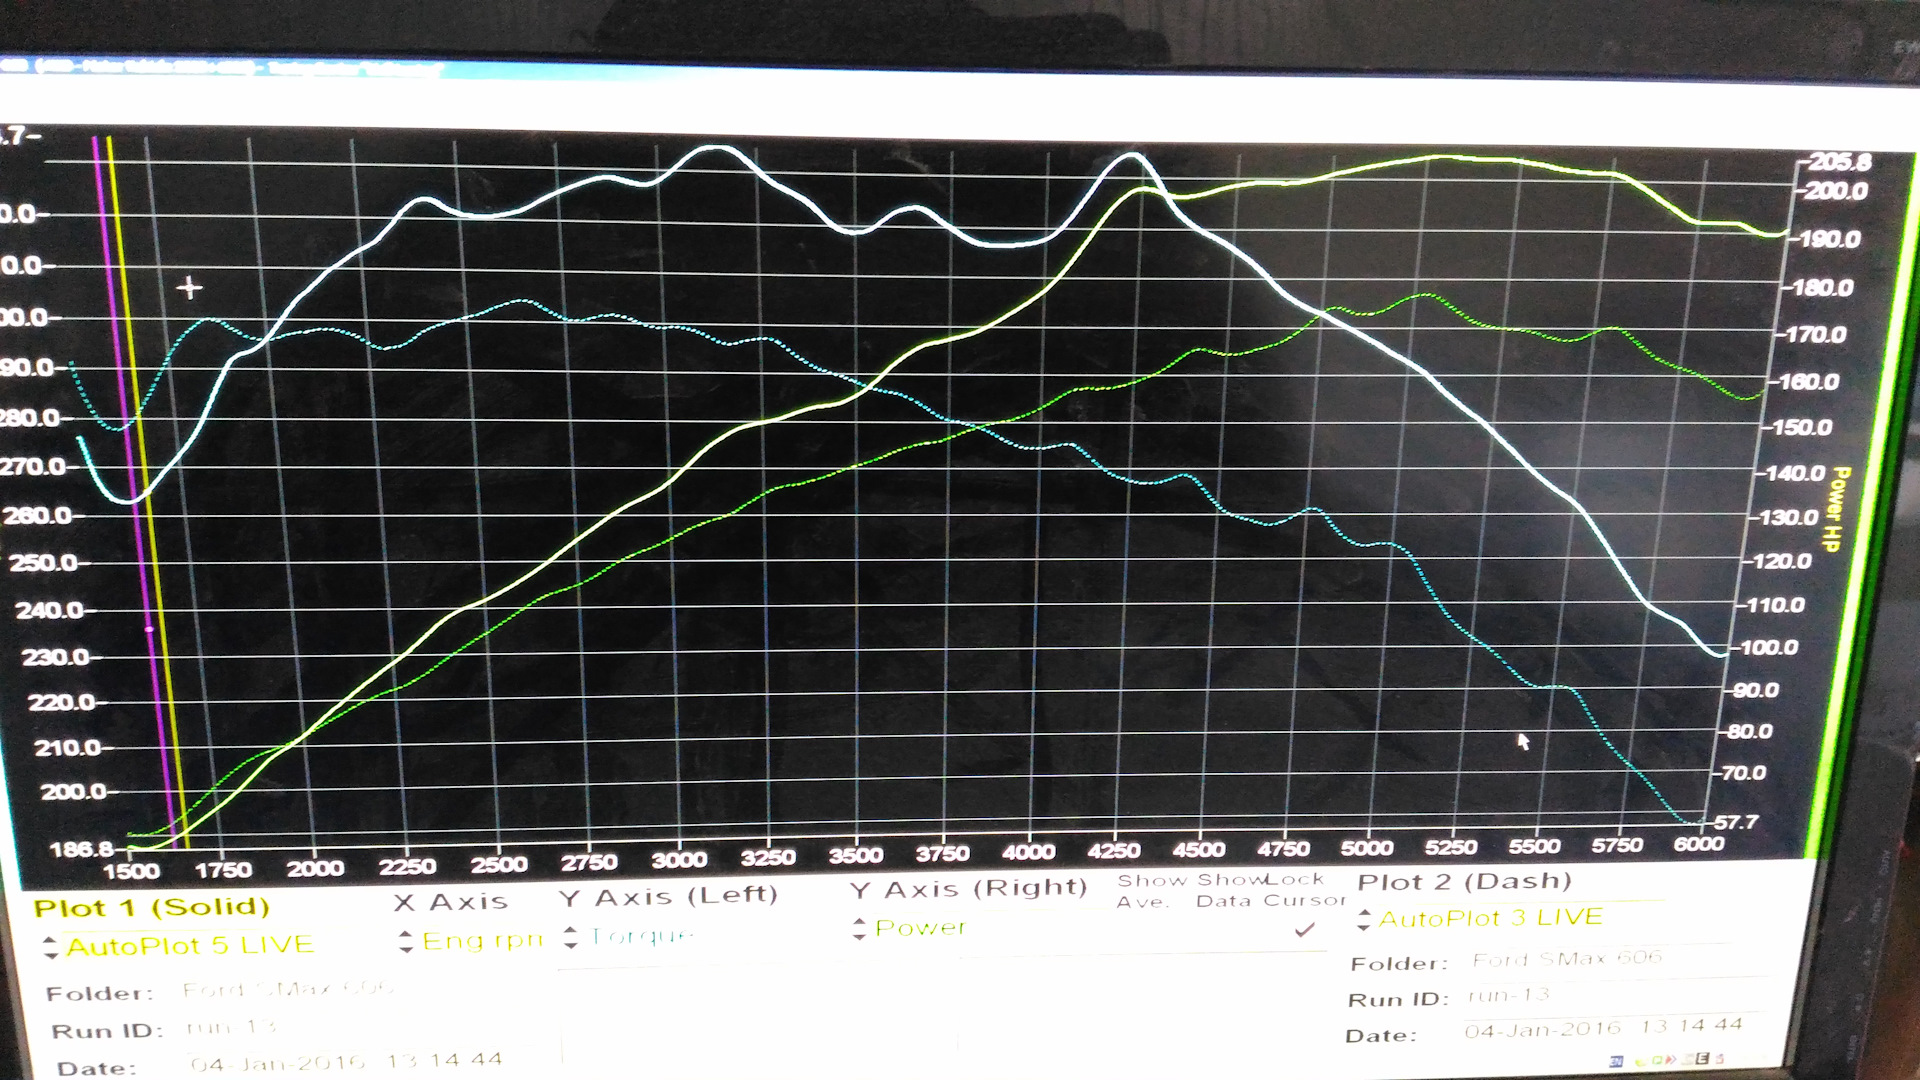Screen dimensions: 1920x1080
Task: Click the white crosshair marker on graph
Action: [x=189, y=289]
